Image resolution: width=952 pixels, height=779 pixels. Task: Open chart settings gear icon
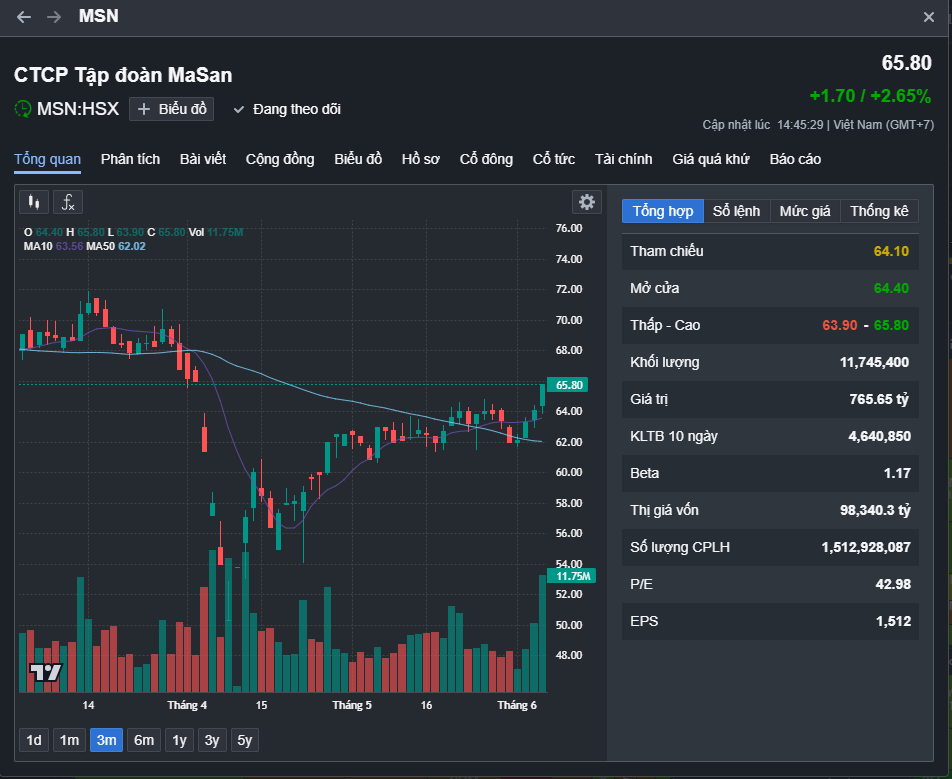coord(587,202)
